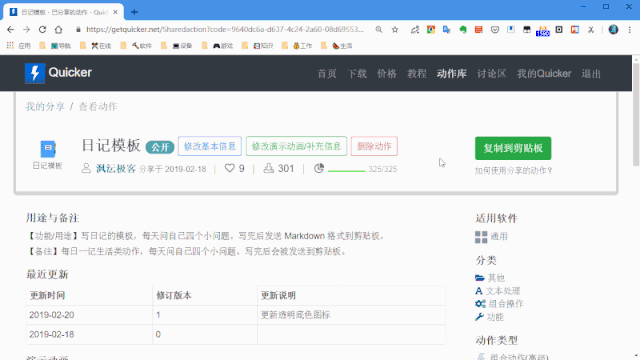The height and width of the screenshot is (360, 640).
Task: Open the 讨论区 nav item
Action: [x=491, y=73]
